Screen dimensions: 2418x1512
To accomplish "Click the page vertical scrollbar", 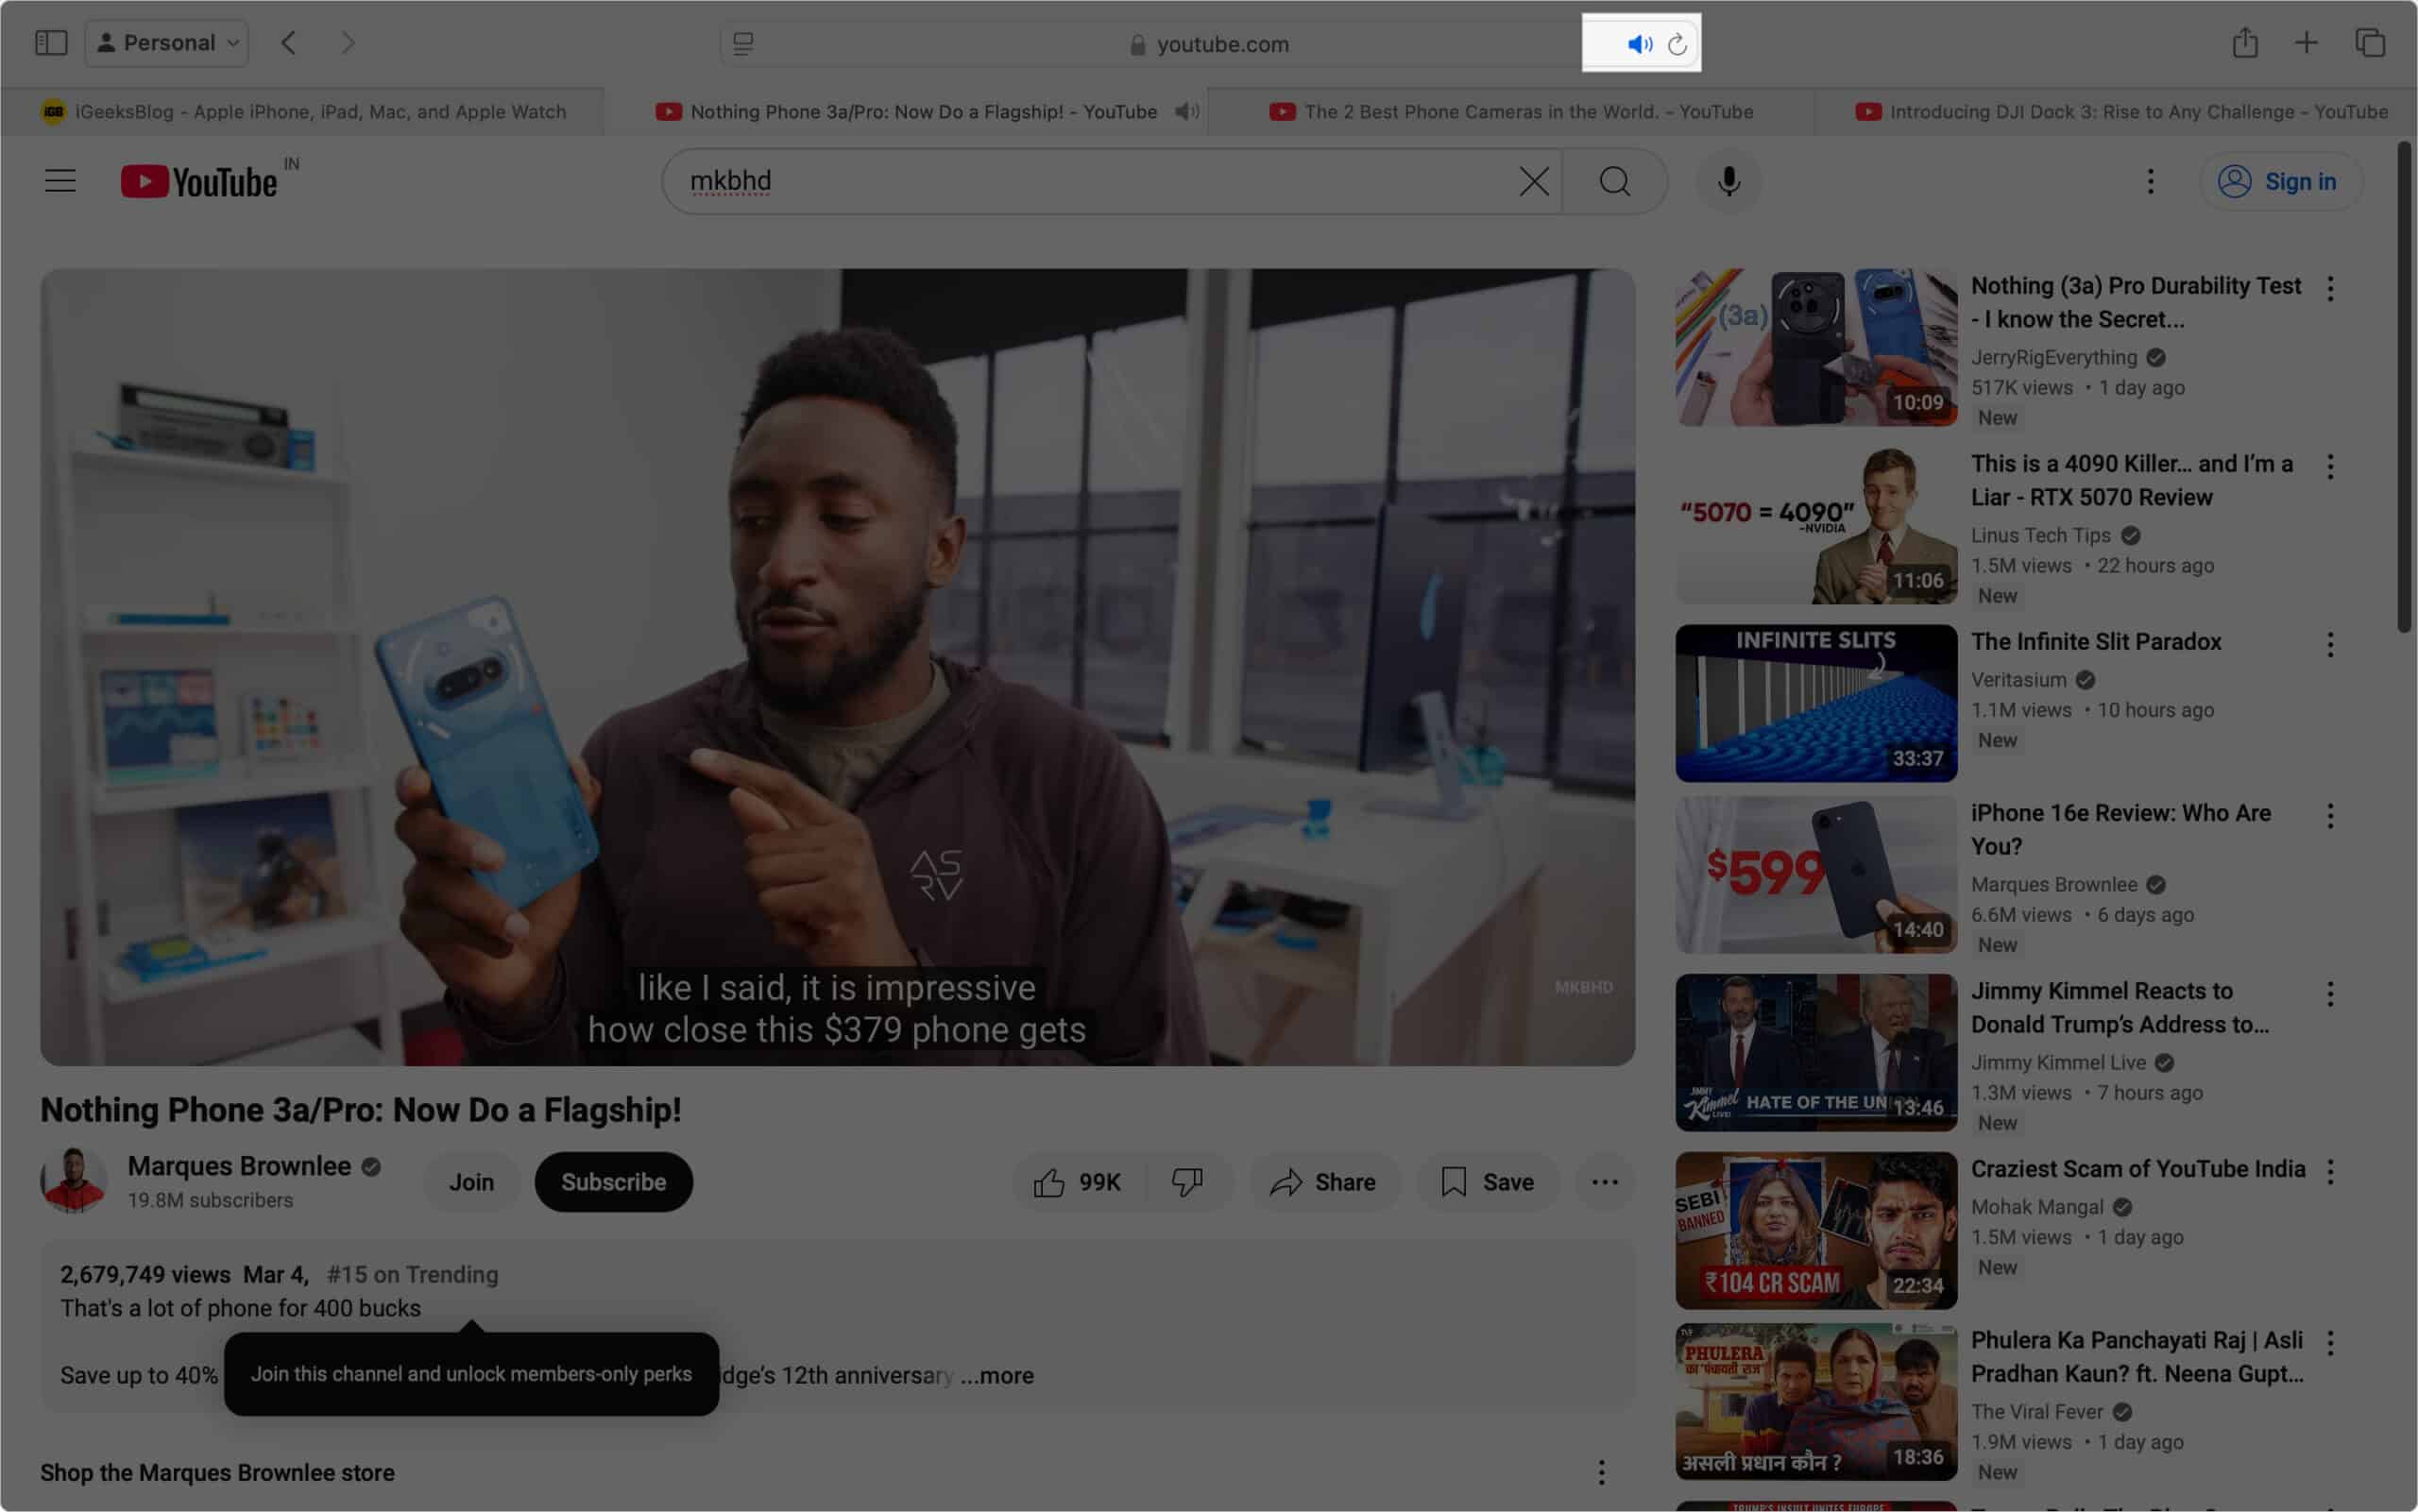I will pos(2404,386).
